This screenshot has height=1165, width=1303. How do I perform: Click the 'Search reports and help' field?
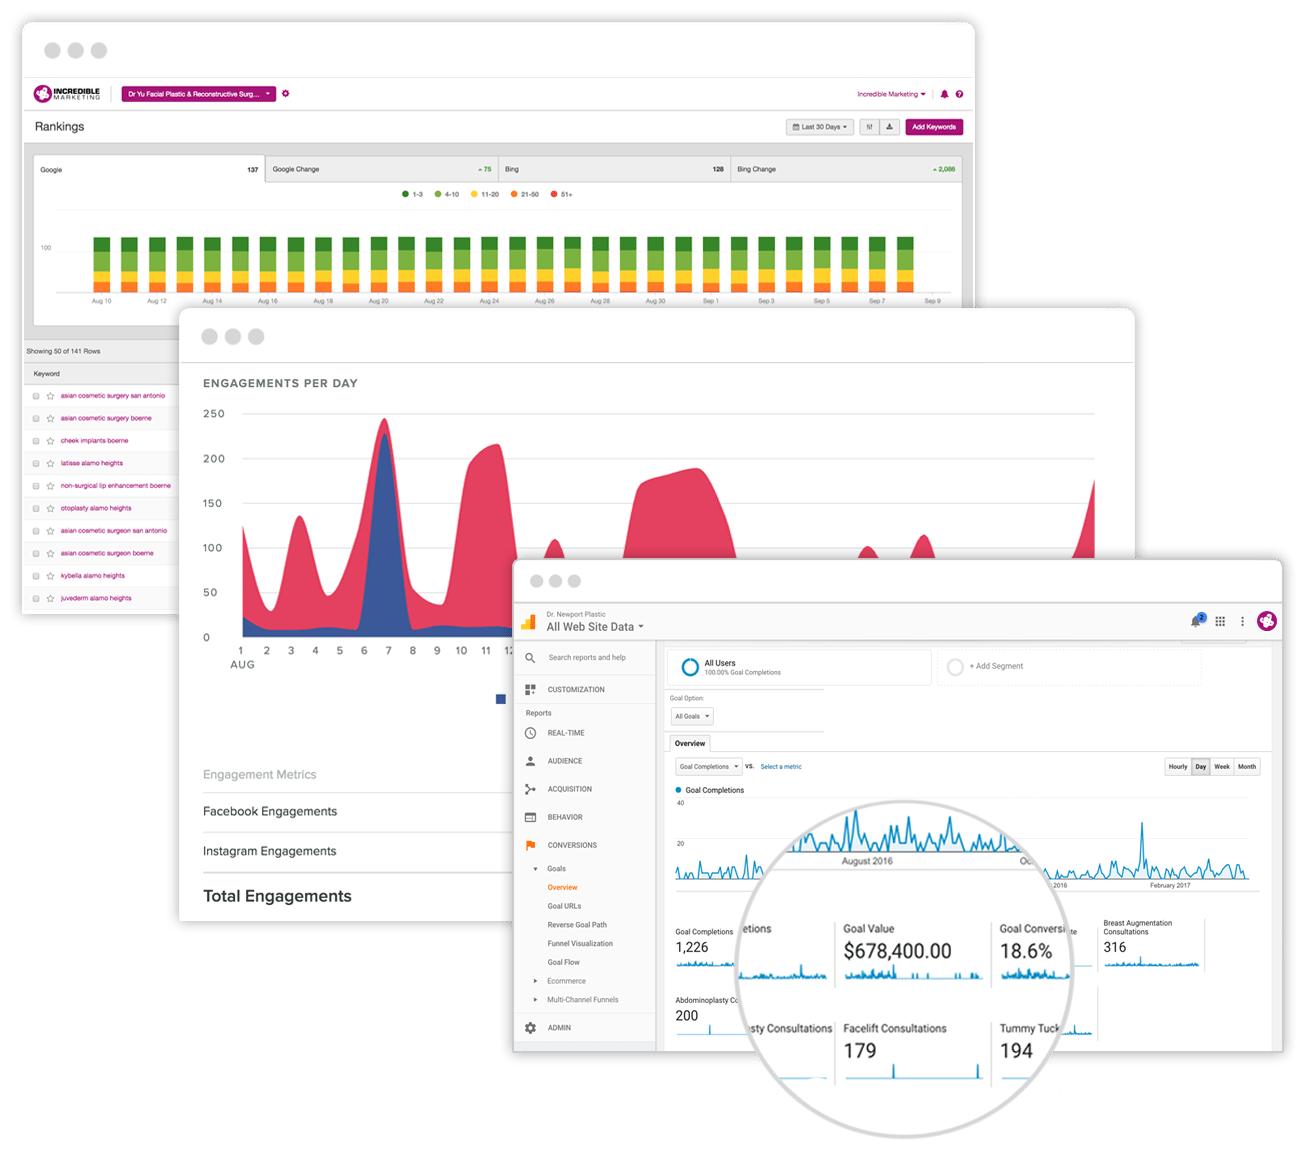(587, 657)
